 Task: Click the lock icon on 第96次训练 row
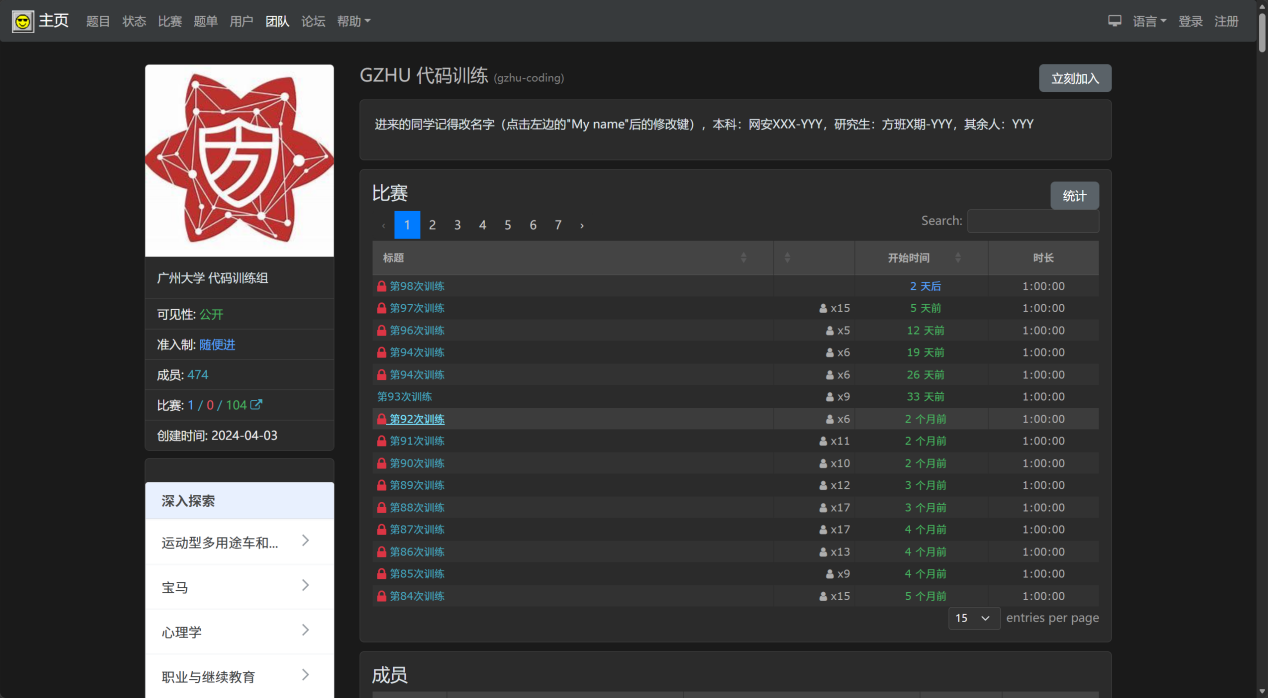click(381, 330)
